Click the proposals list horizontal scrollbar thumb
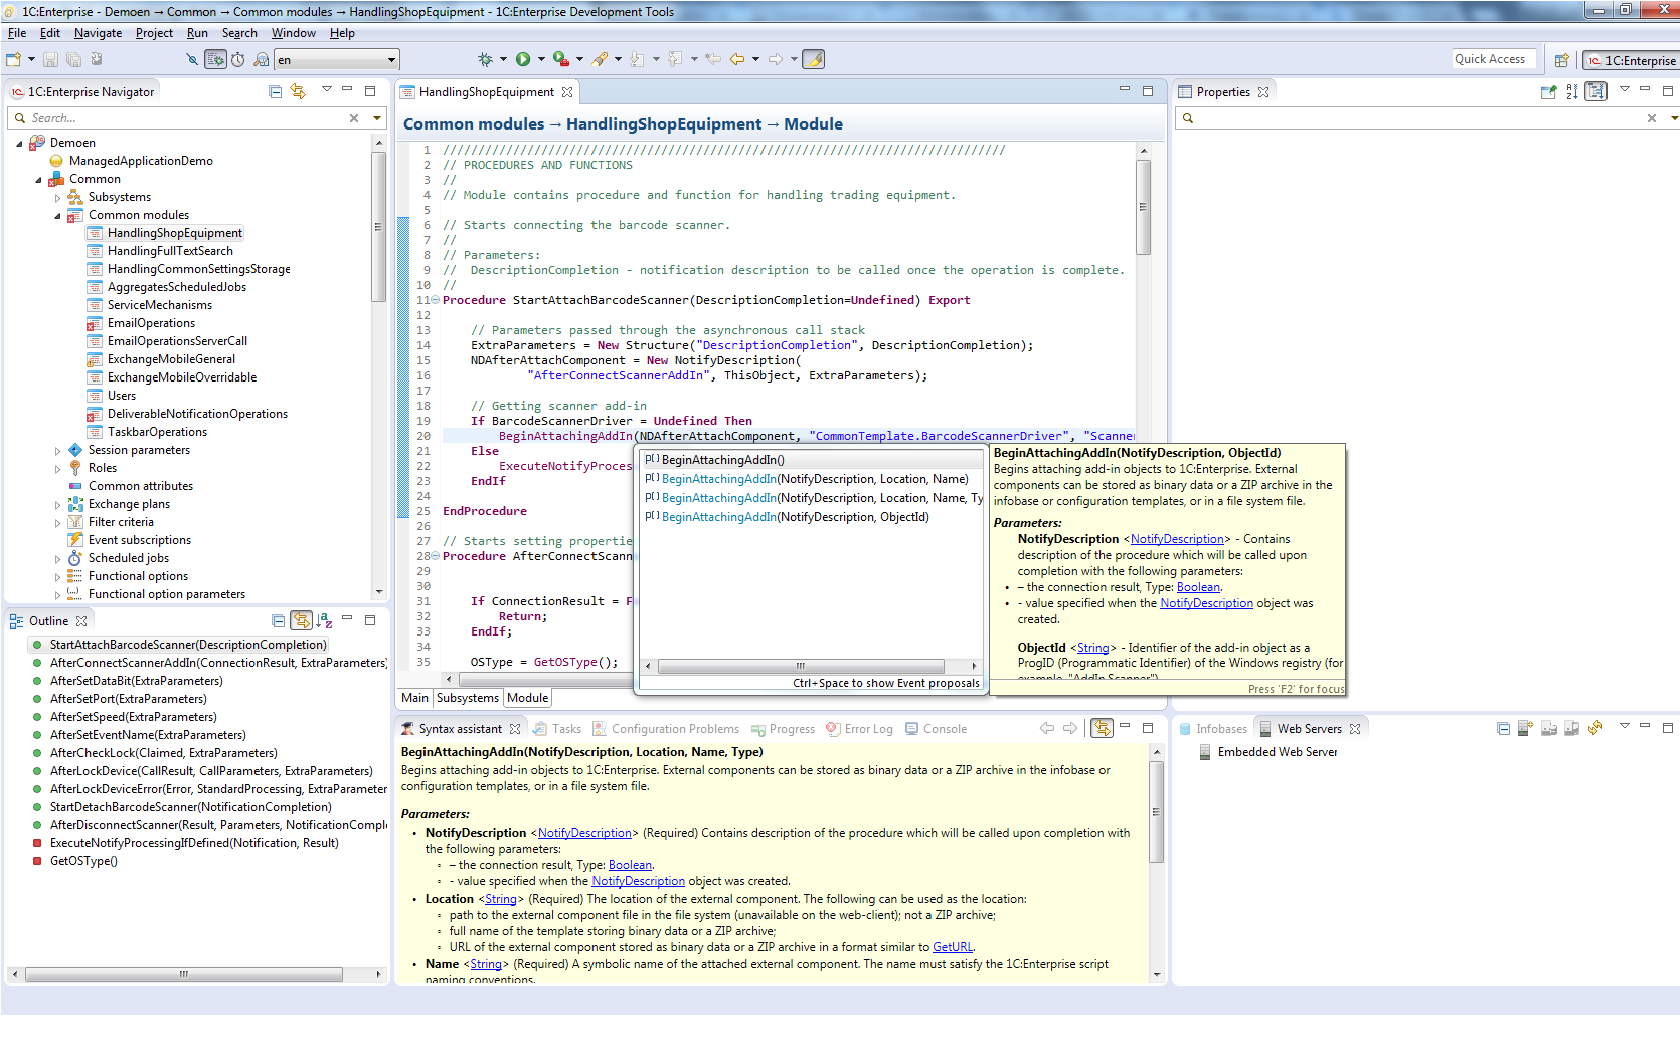1680x1050 pixels. 801,666
